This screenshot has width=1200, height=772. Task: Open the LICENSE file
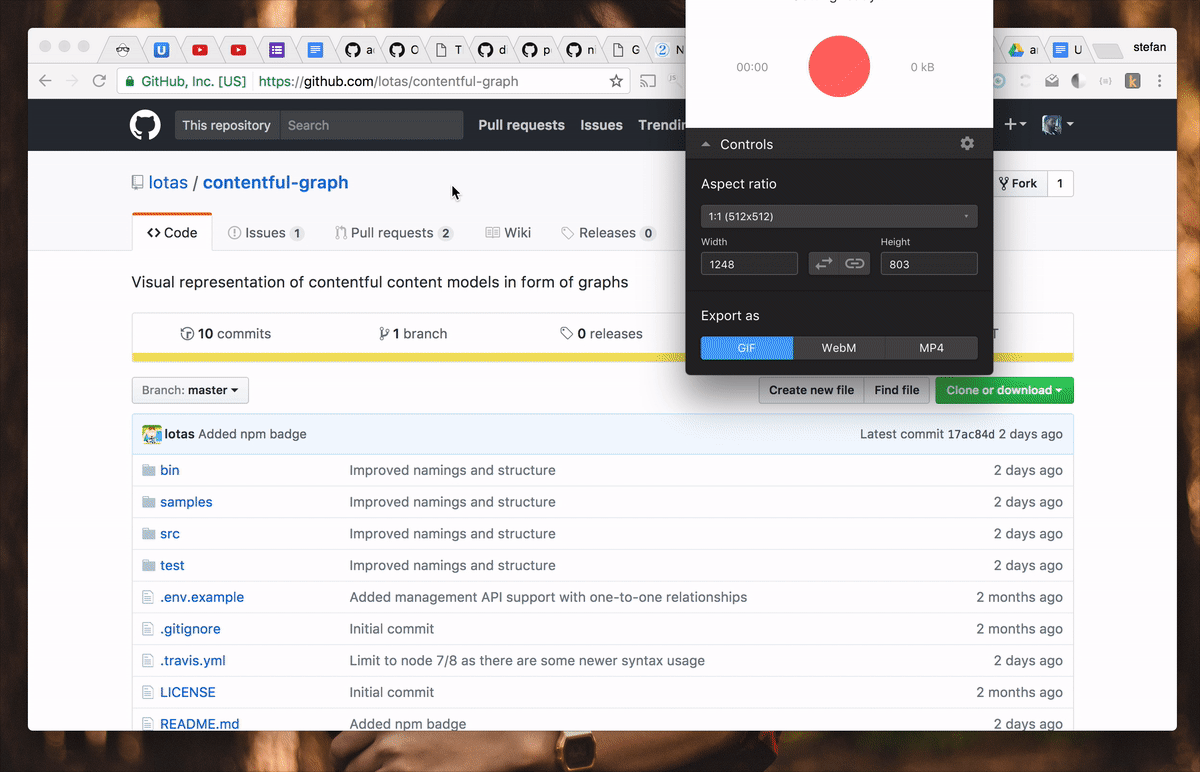[x=188, y=692]
